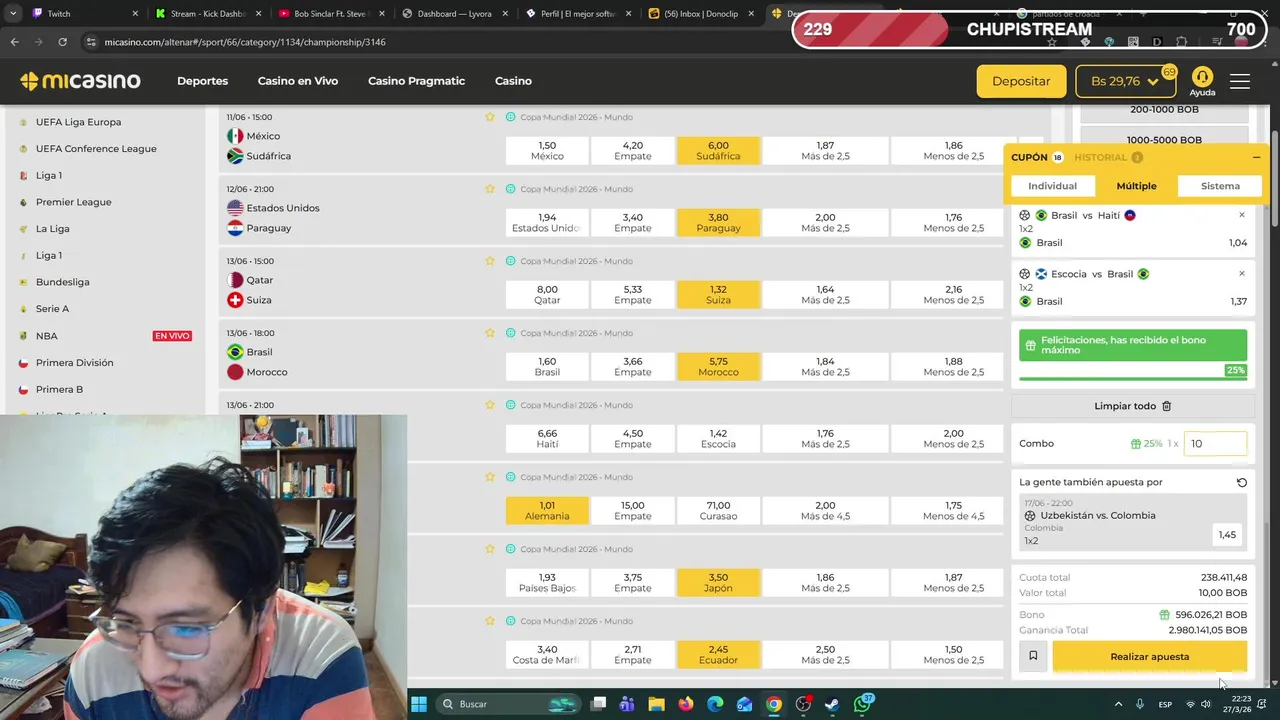
Task: Go back in browser history
Action: tap(14, 42)
